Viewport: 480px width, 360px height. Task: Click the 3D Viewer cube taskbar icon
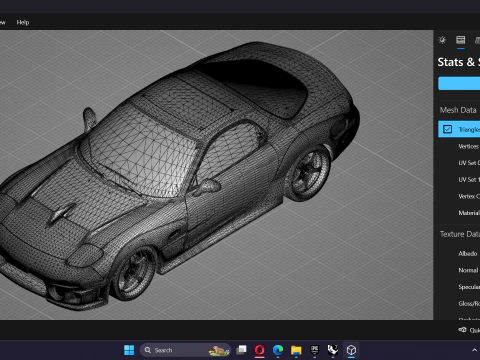coord(351,350)
